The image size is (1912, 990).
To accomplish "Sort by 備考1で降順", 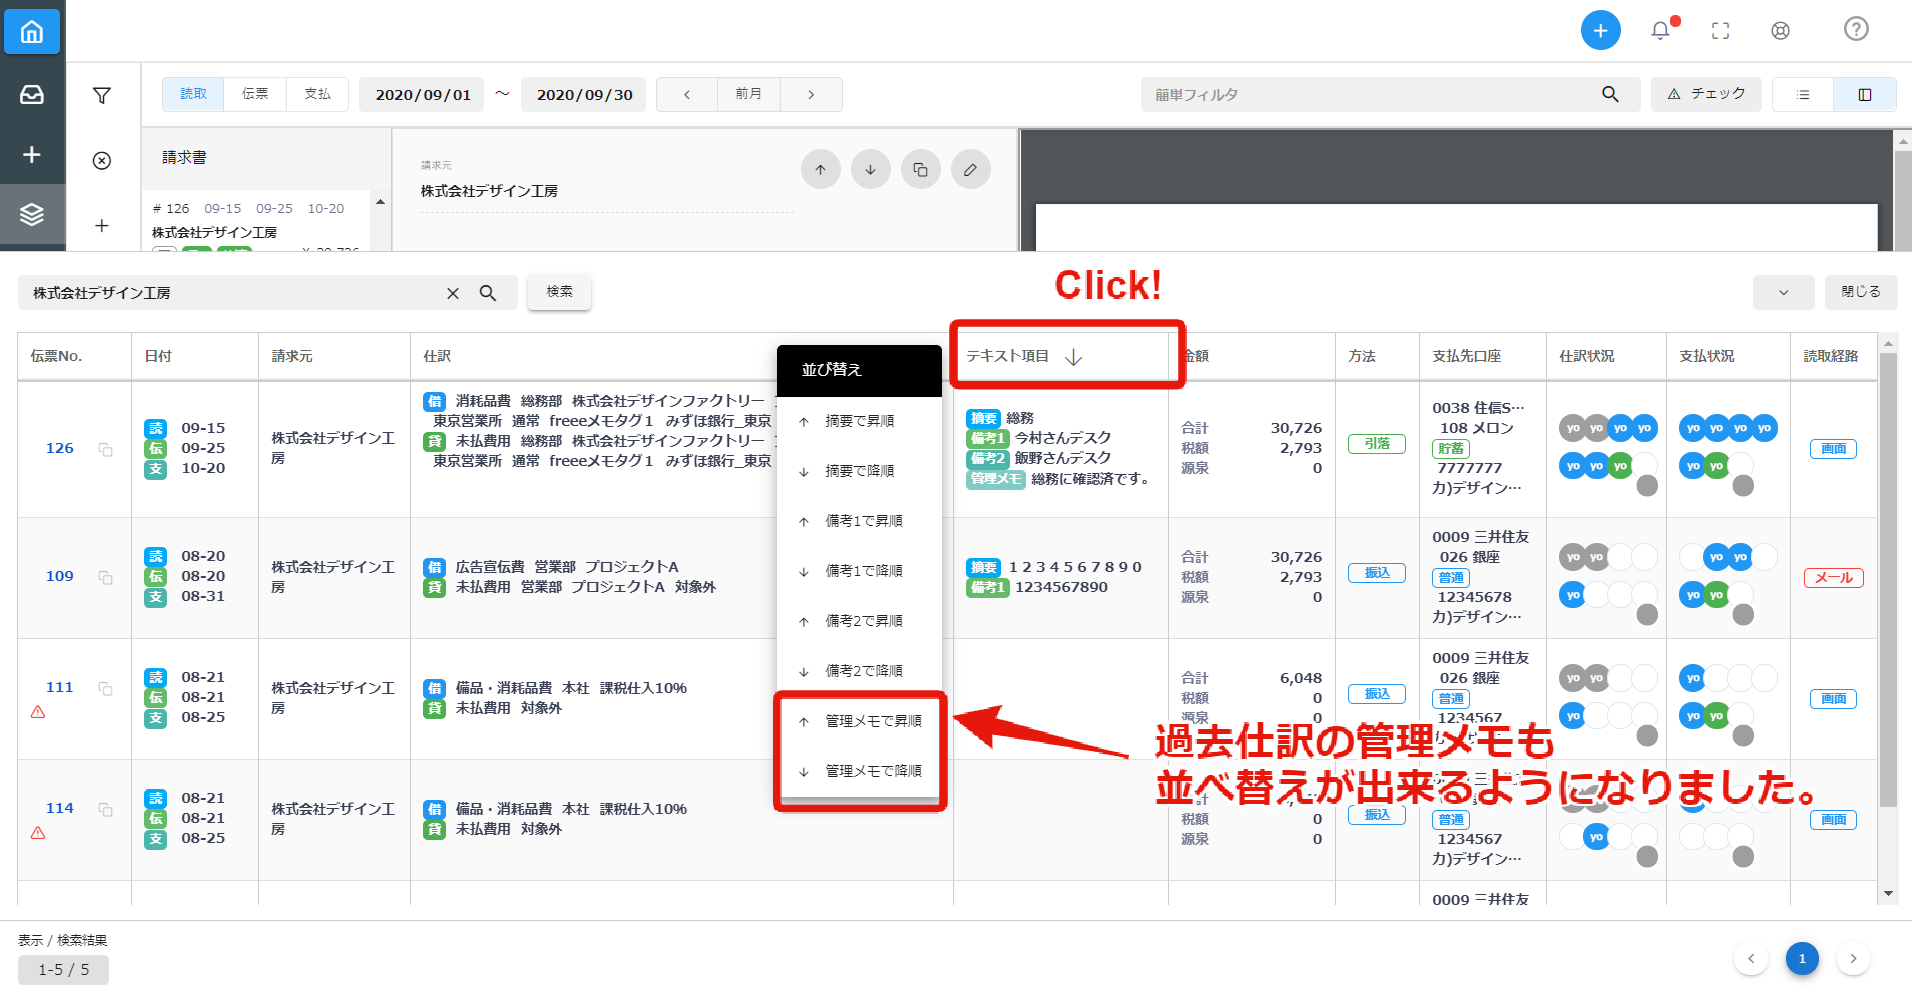I will coord(859,571).
